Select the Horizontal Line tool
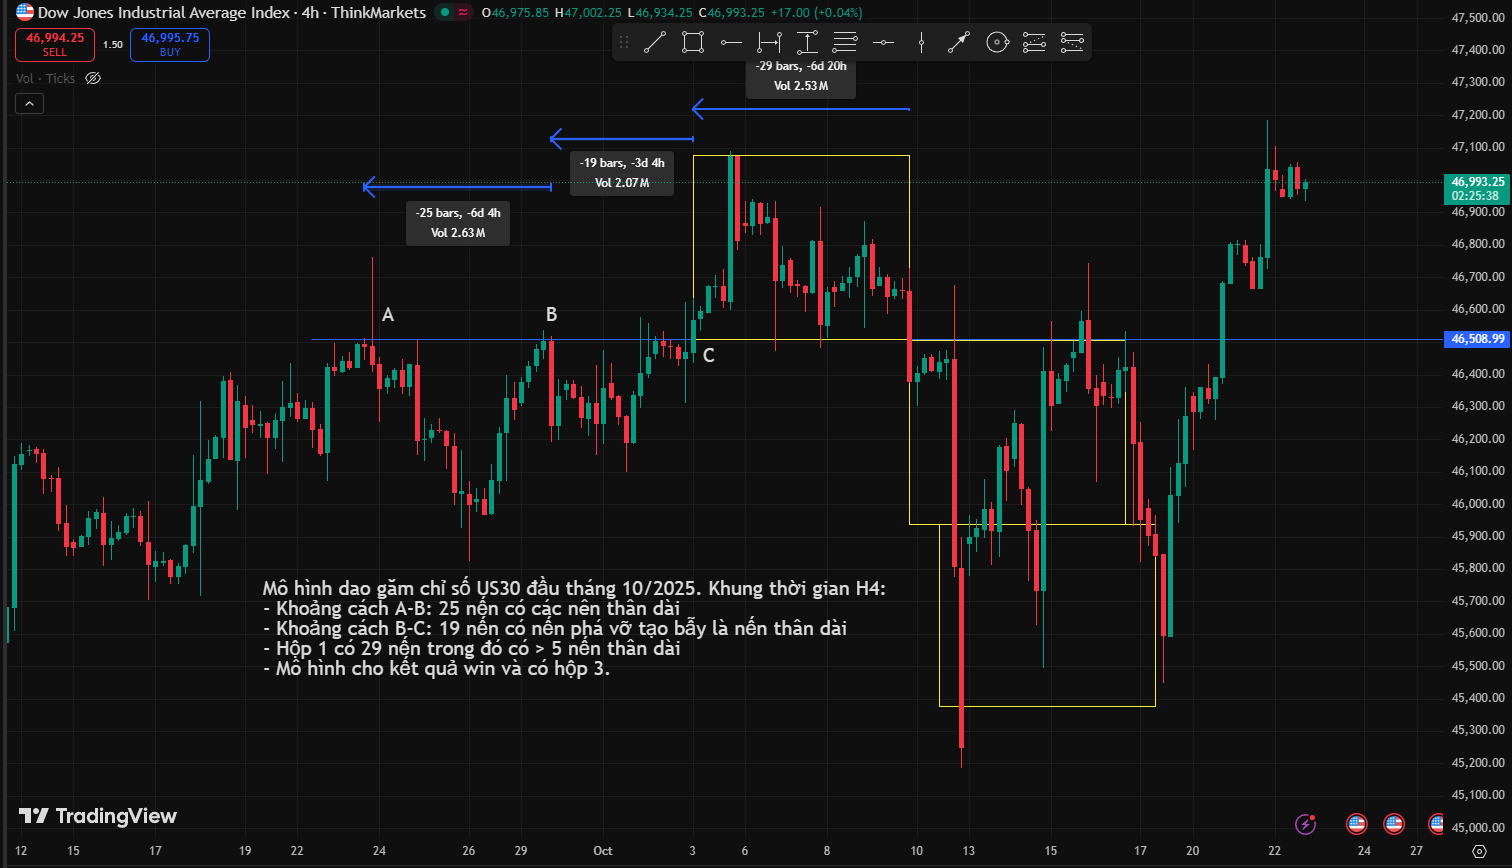Screen dimensions: 1512x868 883,42
